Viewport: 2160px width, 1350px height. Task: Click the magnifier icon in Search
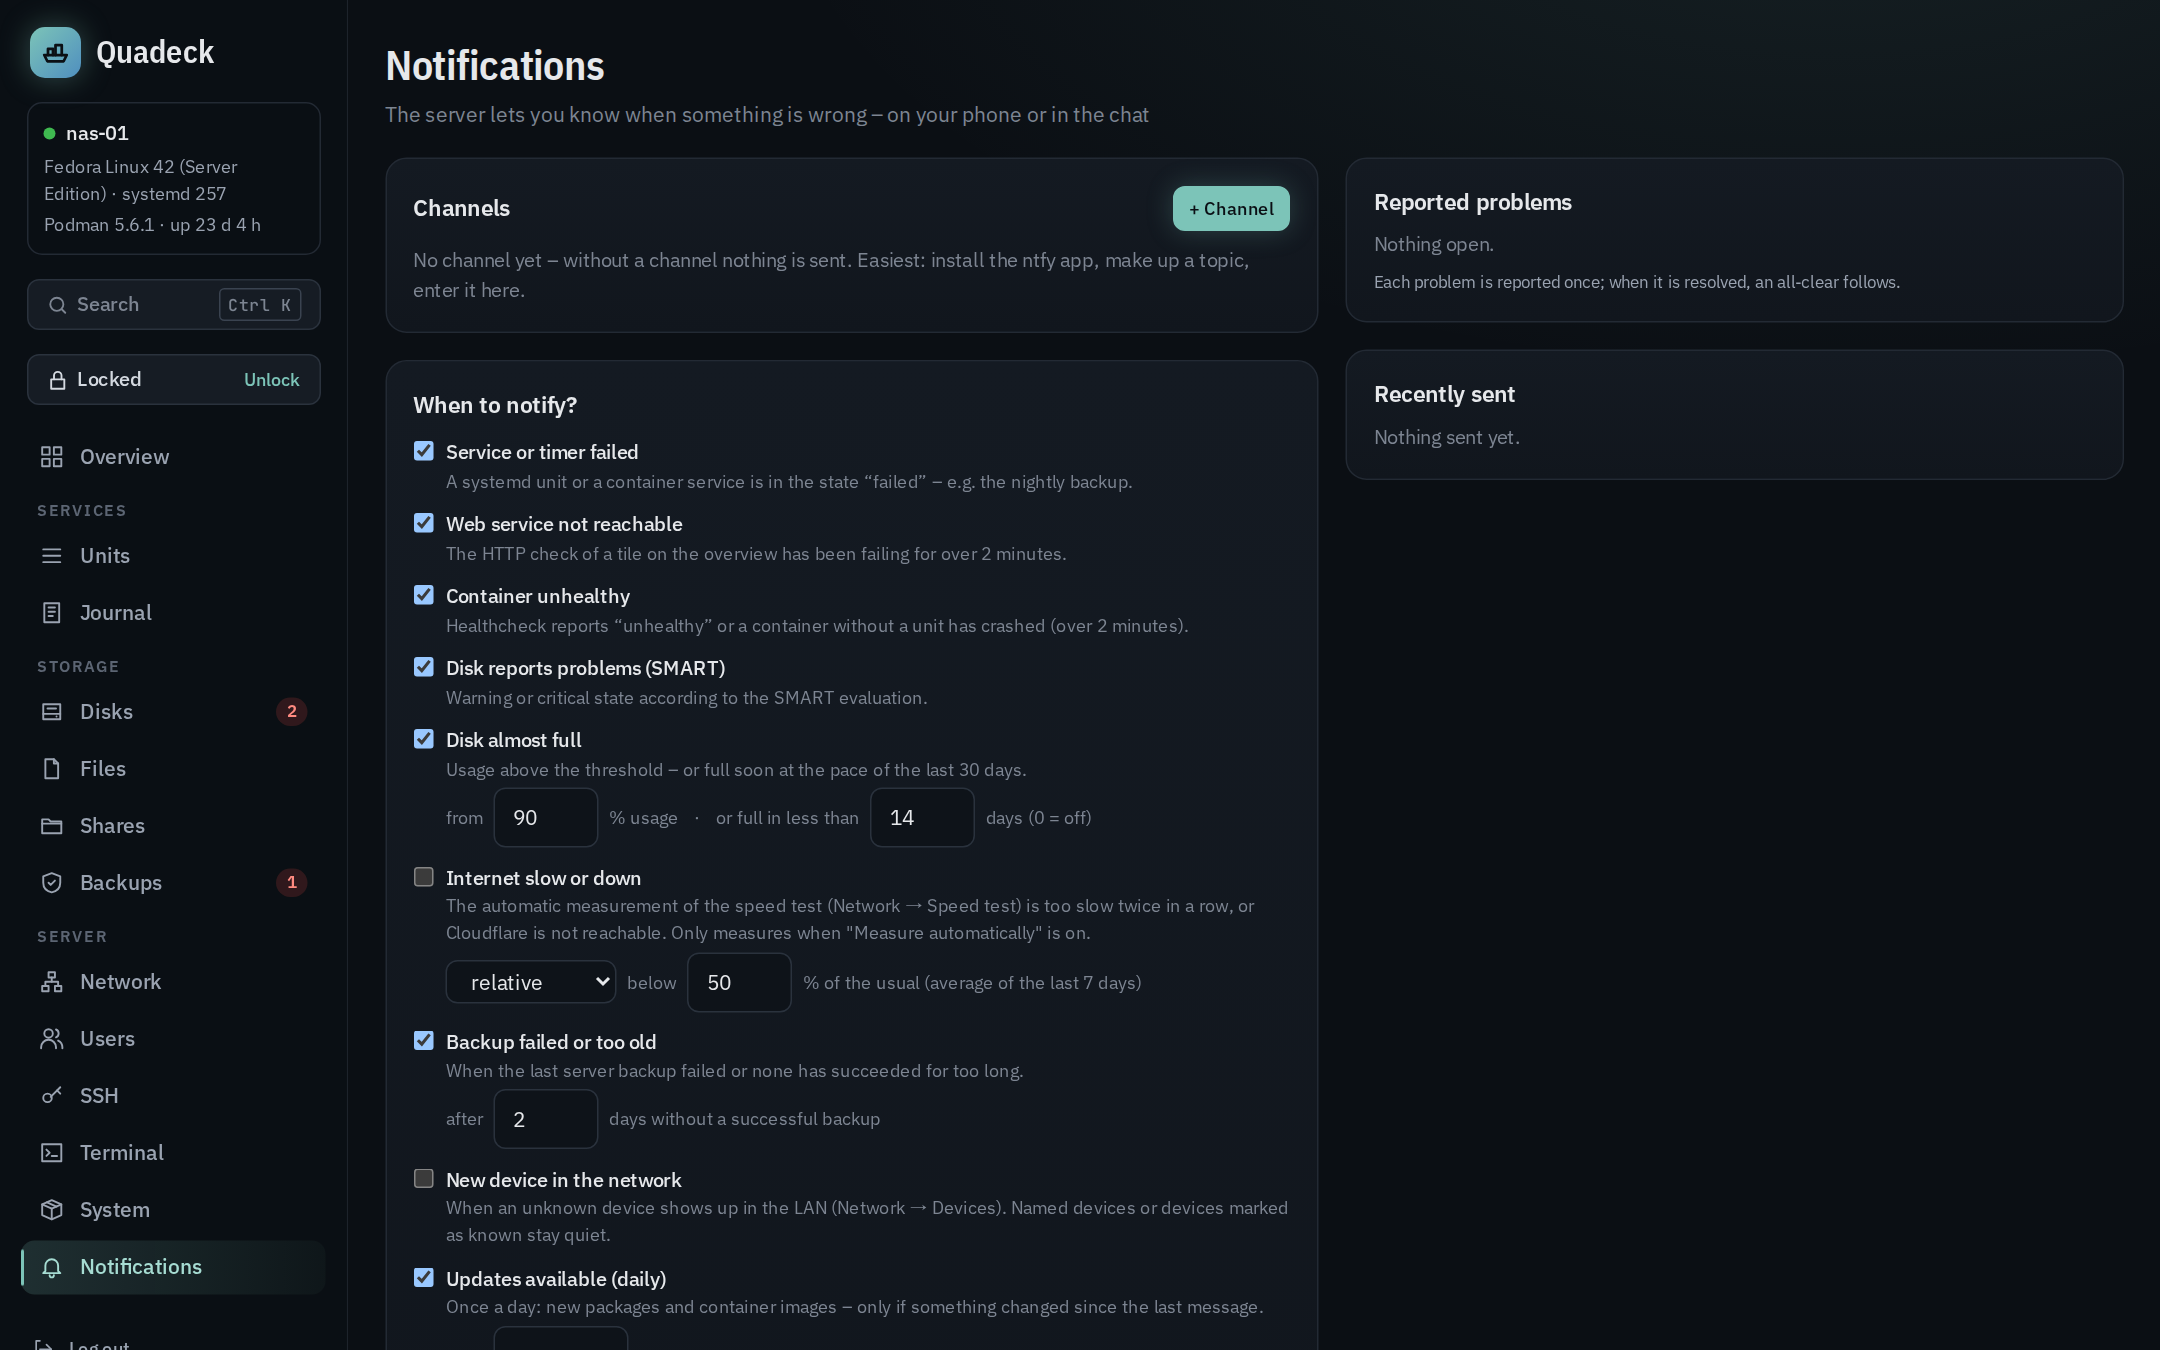coord(58,305)
